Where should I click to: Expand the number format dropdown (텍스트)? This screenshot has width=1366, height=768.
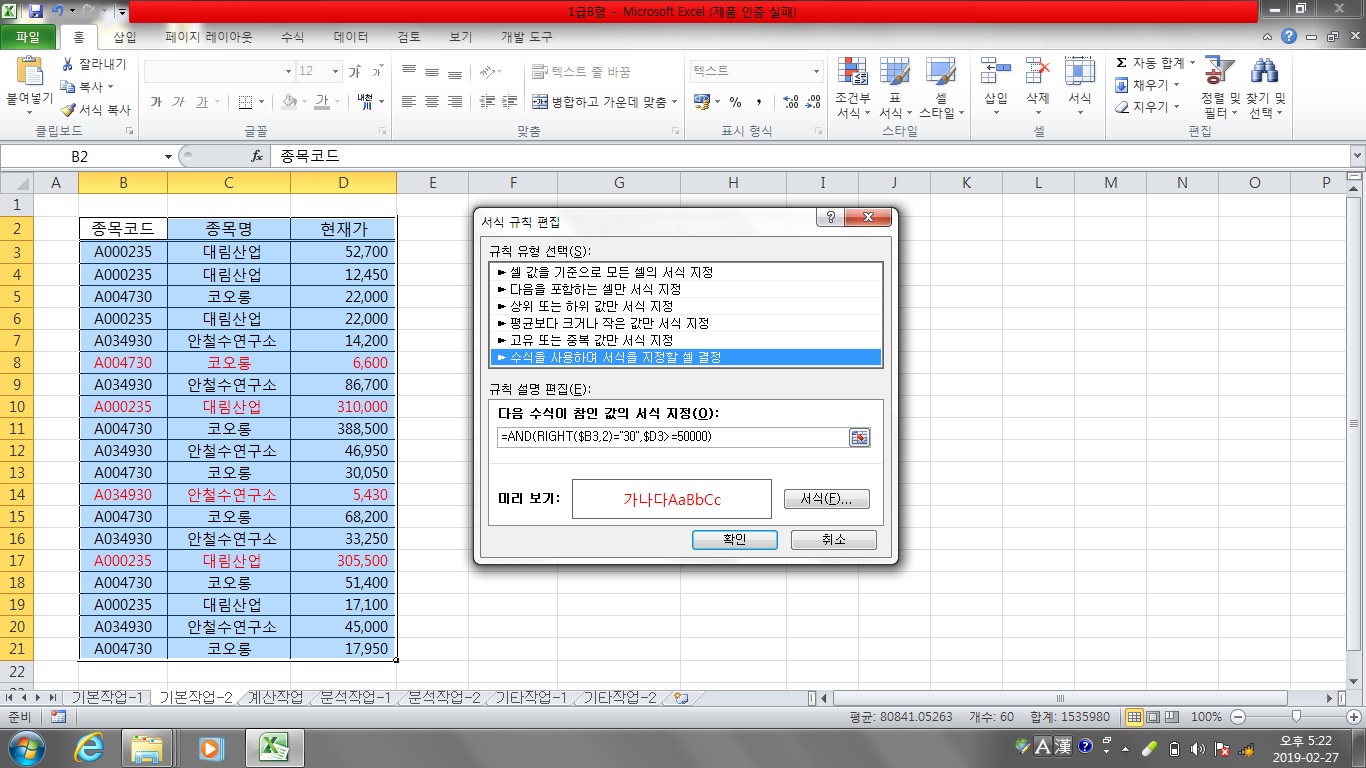pyautogui.click(x=816, y=72)
